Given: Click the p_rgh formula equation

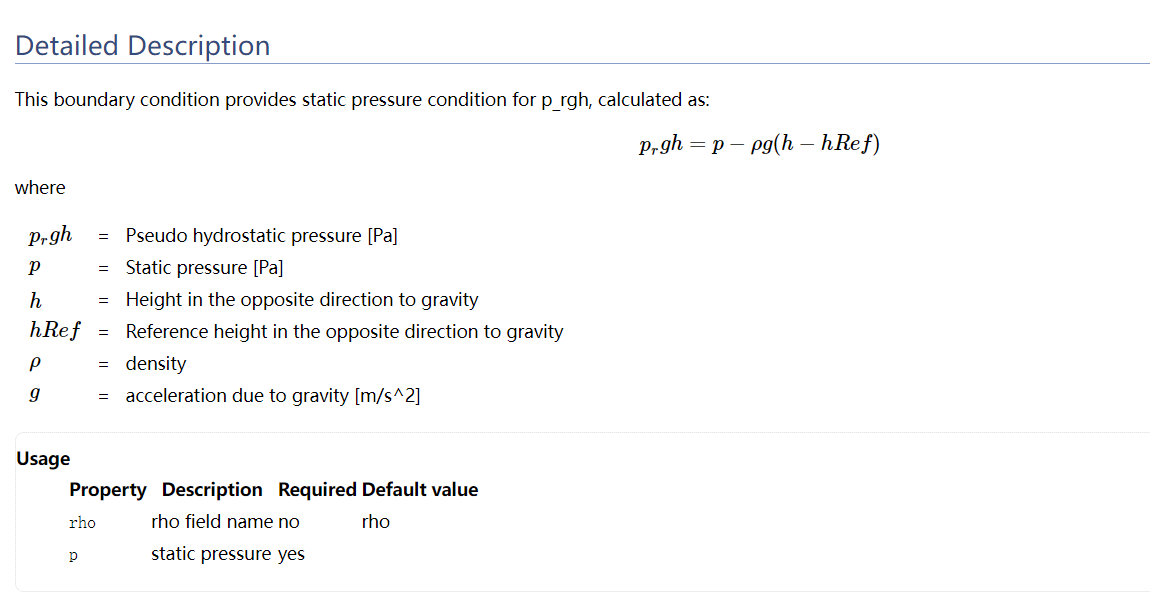Looking at the screenshot, I should (x=759, y=144).
